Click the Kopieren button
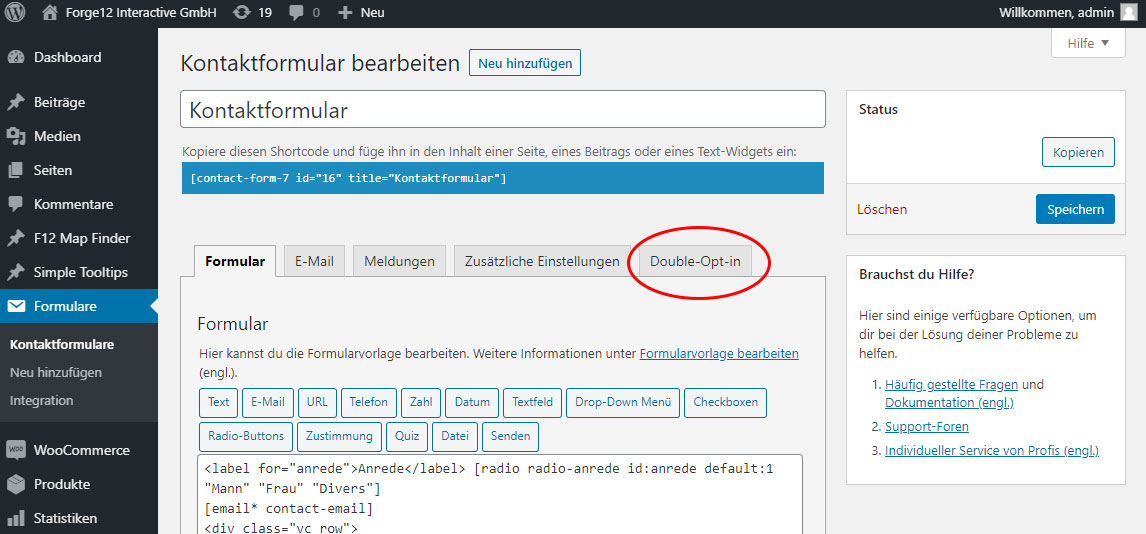 coord(1078,152)
